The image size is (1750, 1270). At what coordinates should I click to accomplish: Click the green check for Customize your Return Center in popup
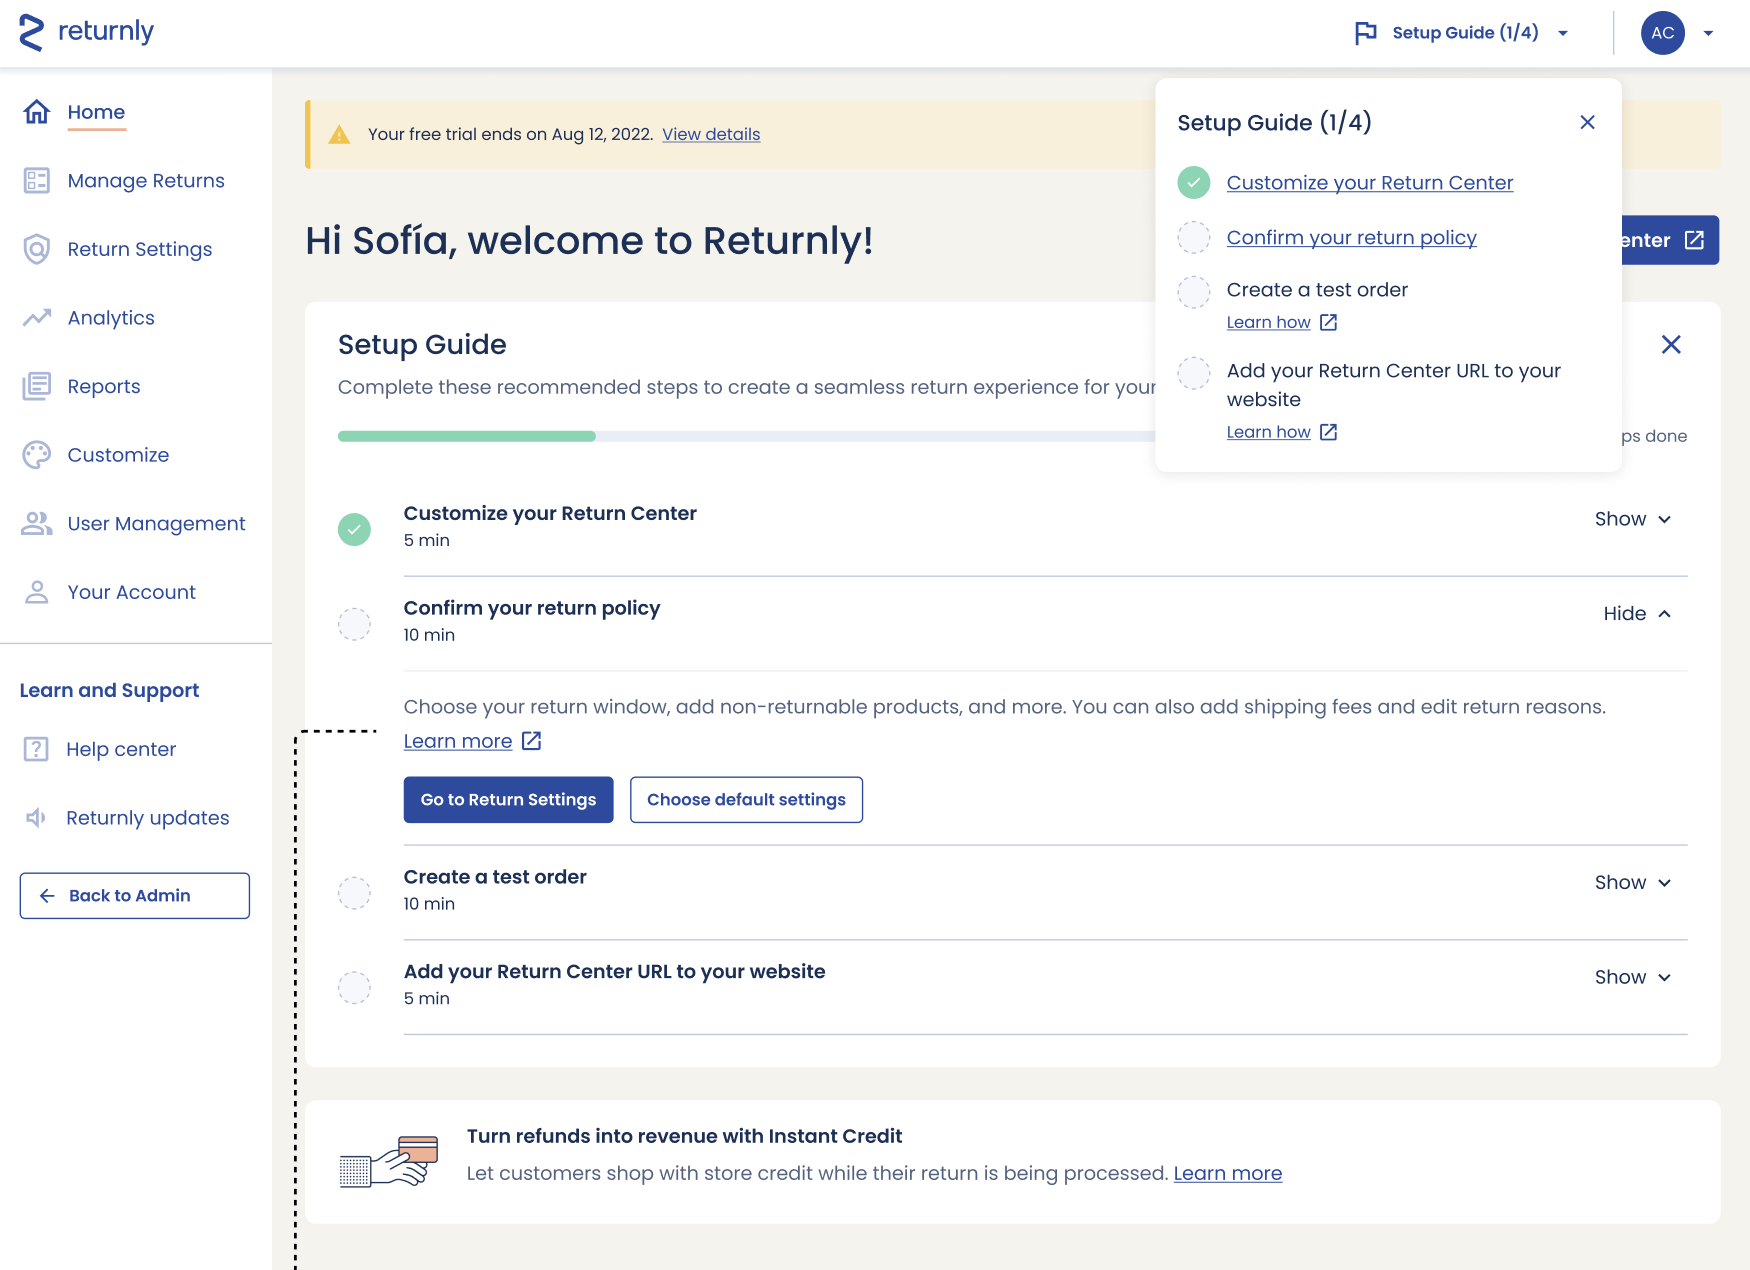(1194, 182)
